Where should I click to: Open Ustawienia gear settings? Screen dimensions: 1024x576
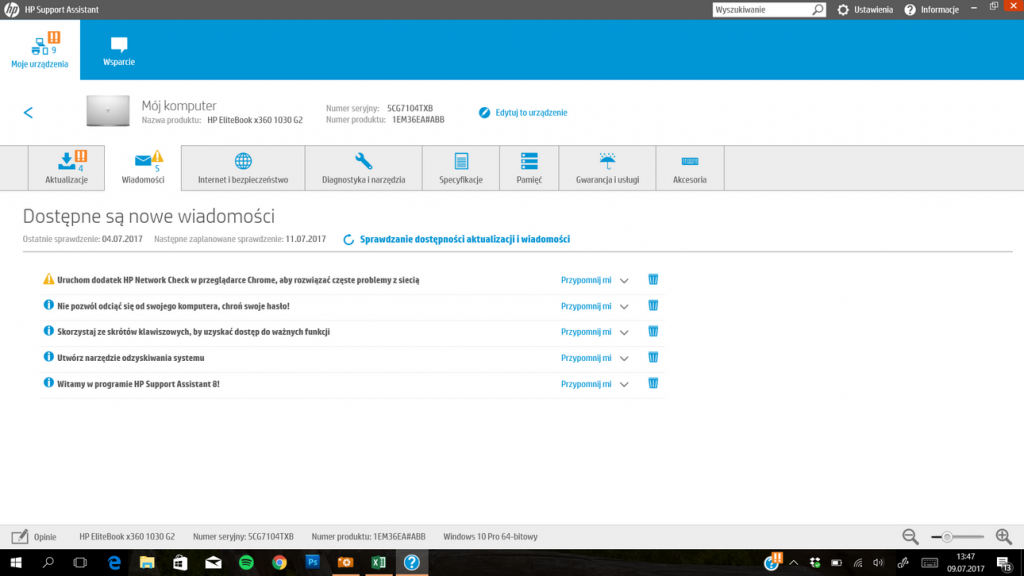point(865,10)
